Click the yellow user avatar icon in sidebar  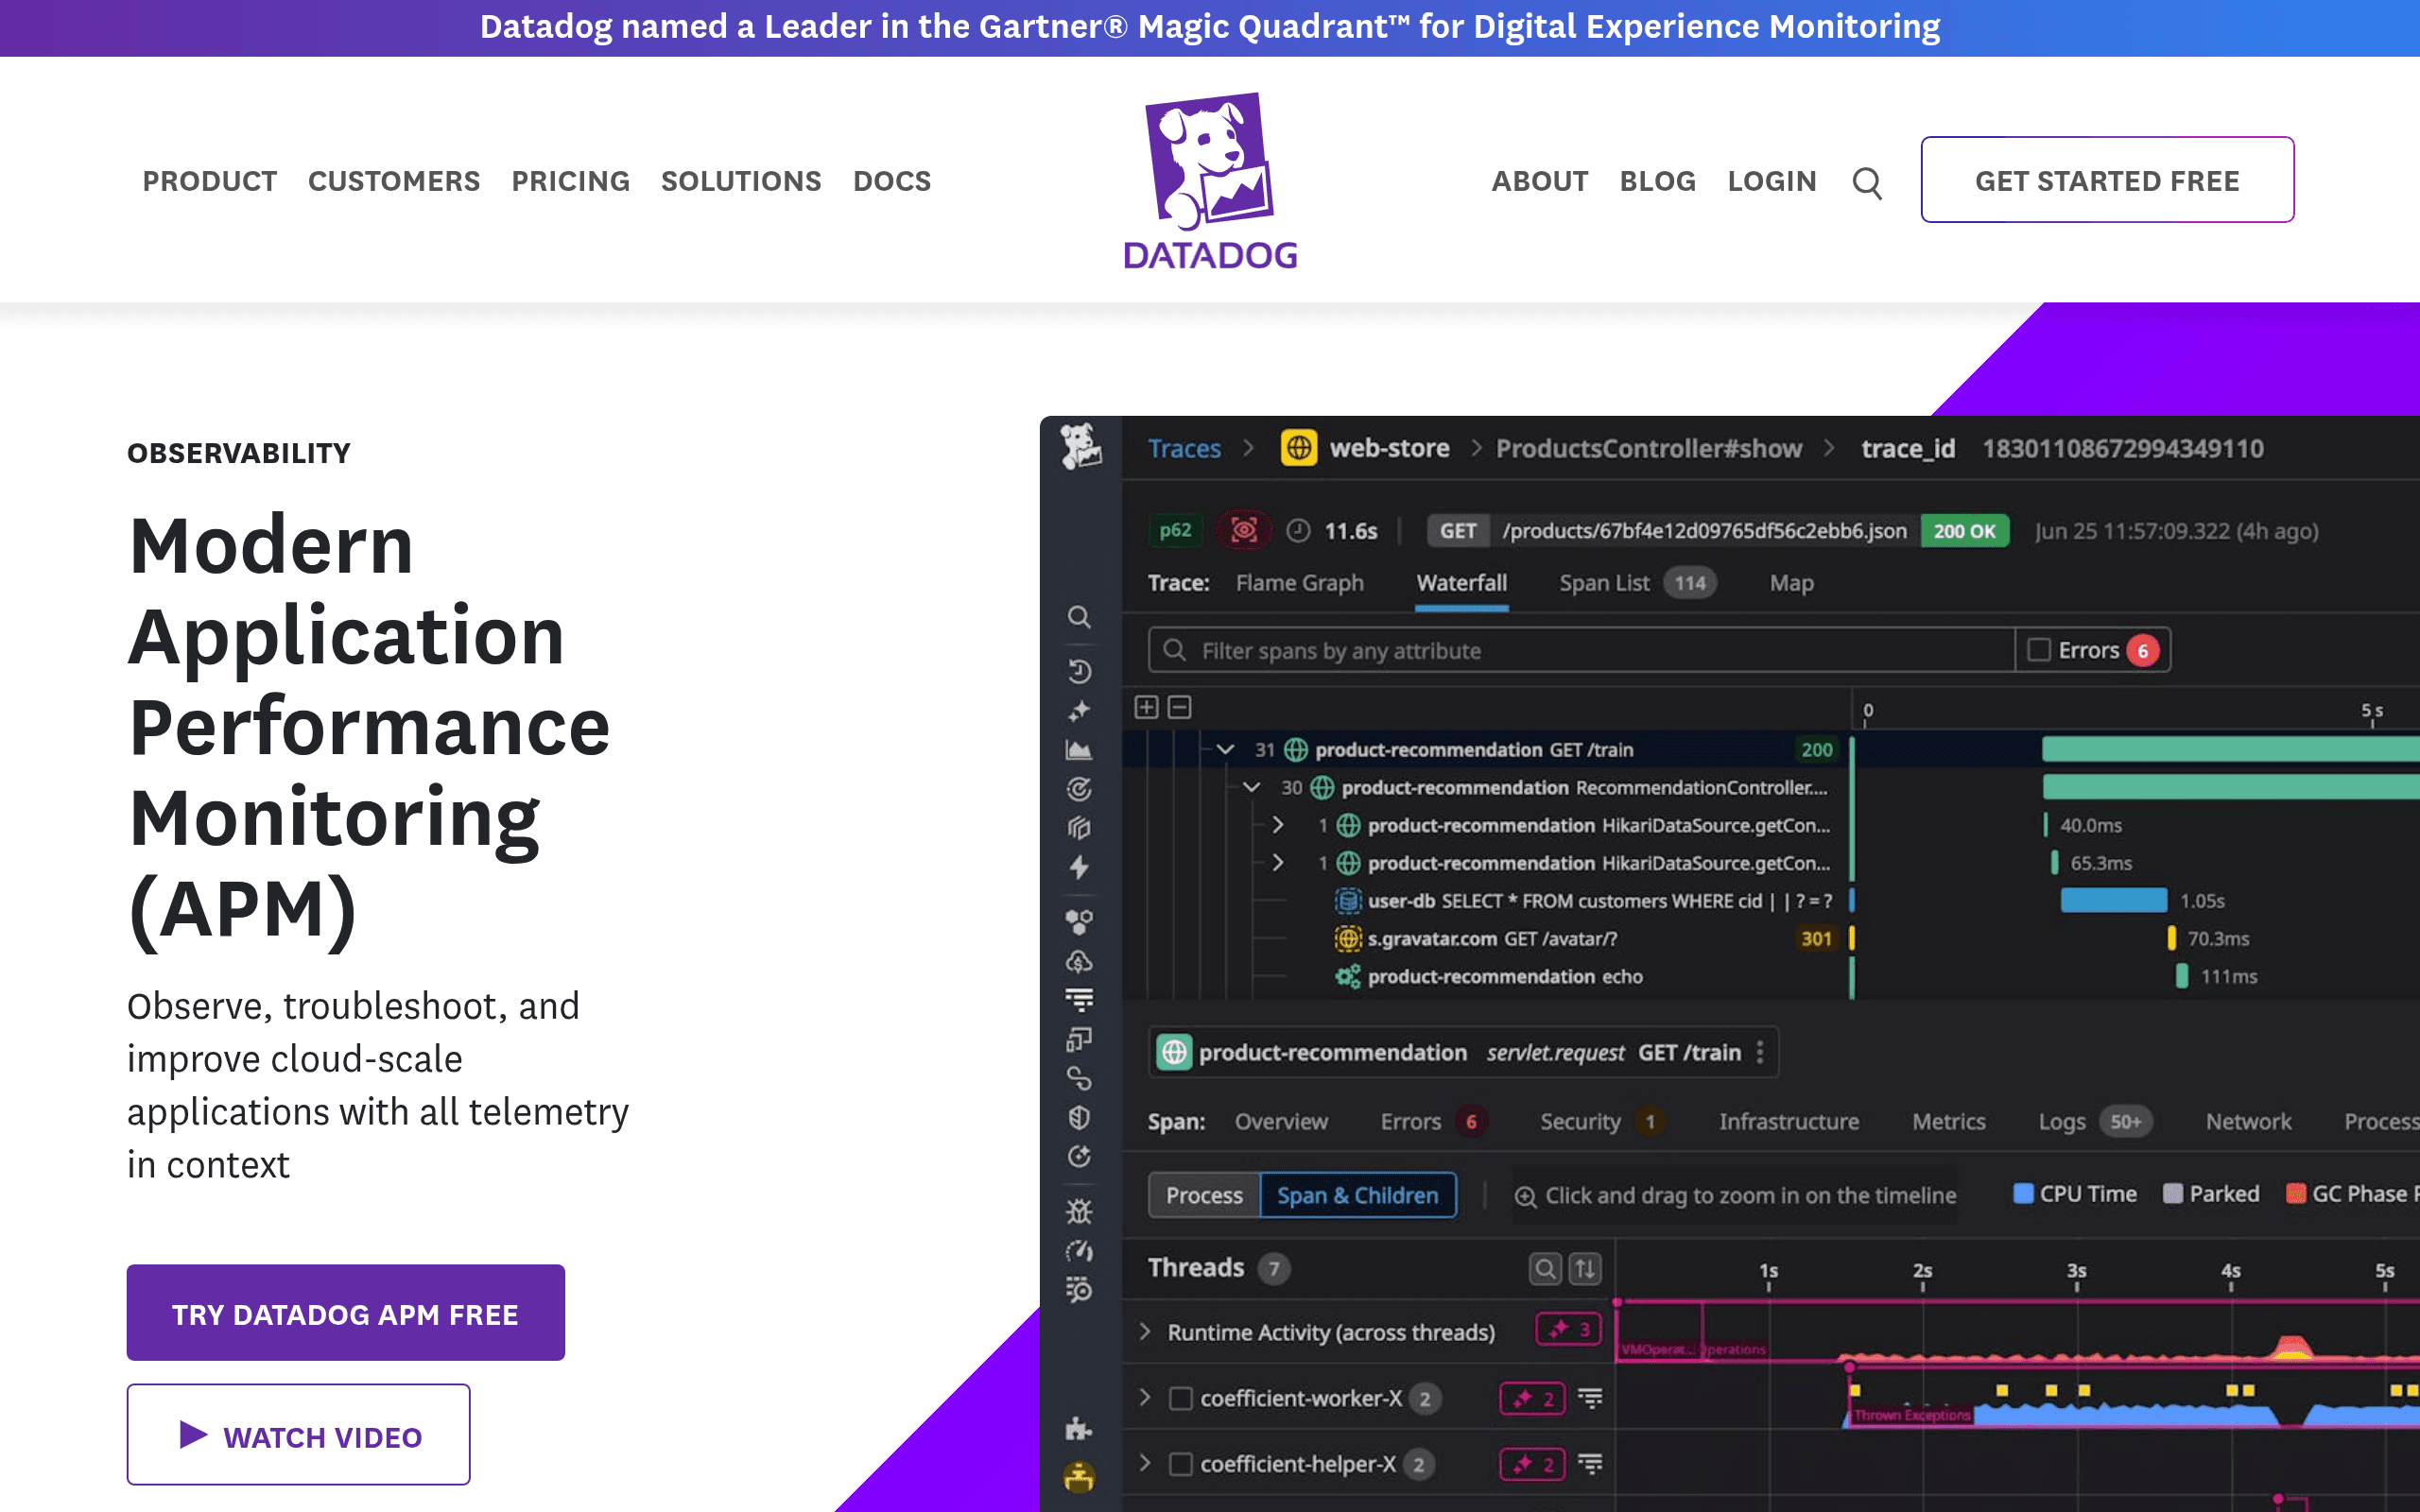point(1079,1477)
